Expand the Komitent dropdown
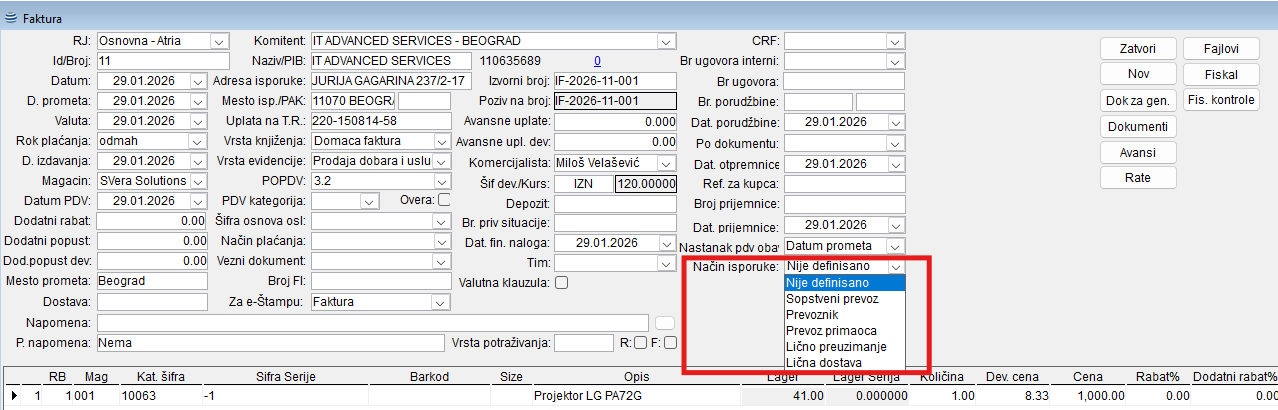The image size is (1278, 410). point(666,41)
